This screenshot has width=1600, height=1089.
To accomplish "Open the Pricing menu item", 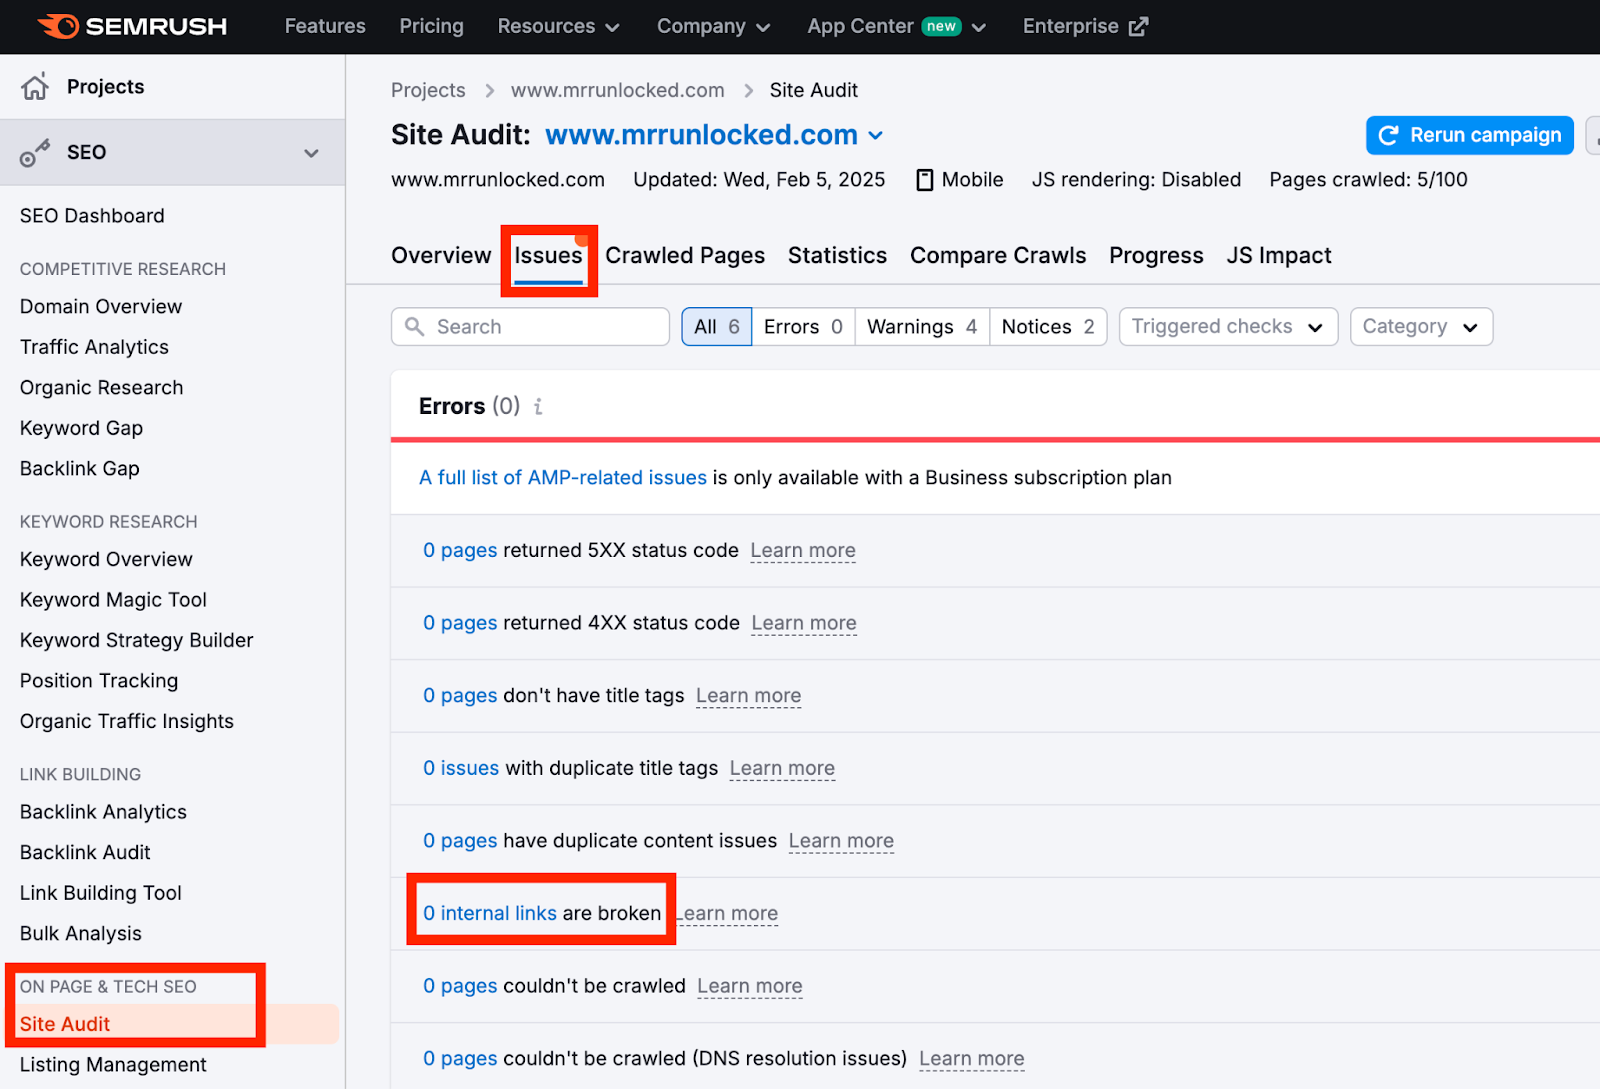I will (431, 26).
